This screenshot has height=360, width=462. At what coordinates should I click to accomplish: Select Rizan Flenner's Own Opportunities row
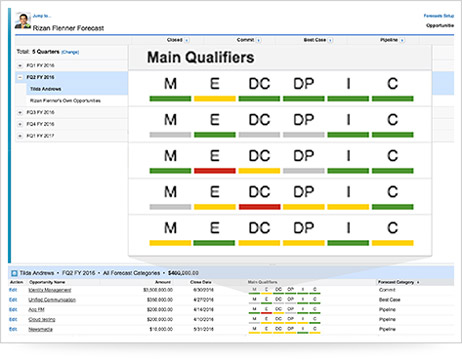click(x=65, y=101)
